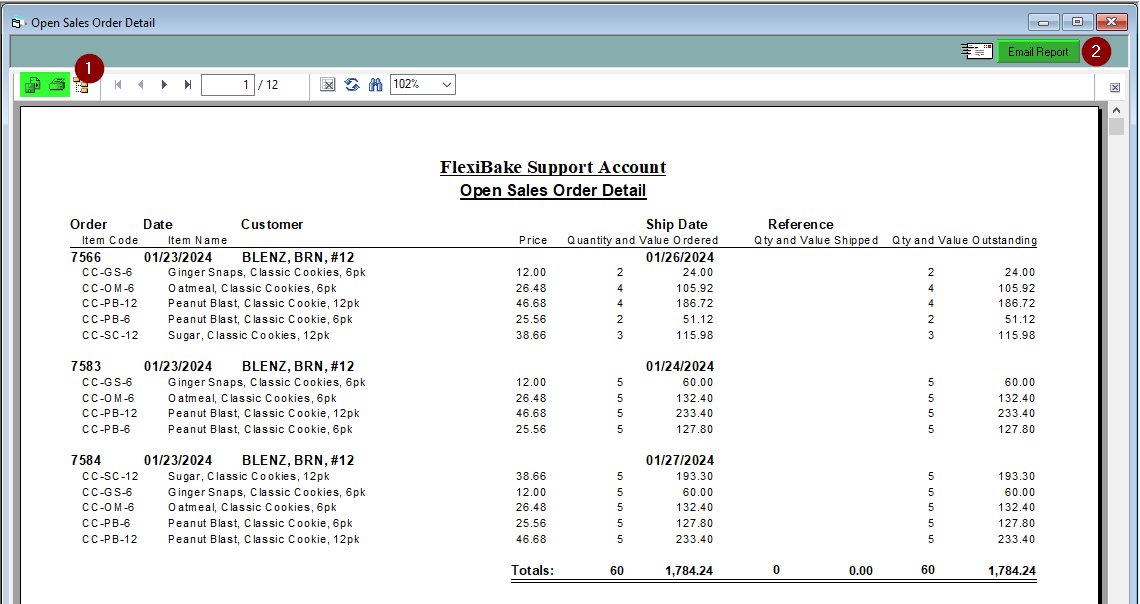Click the Ship Date column header
Screen dimensions: 1140x604
pos(676,225)
